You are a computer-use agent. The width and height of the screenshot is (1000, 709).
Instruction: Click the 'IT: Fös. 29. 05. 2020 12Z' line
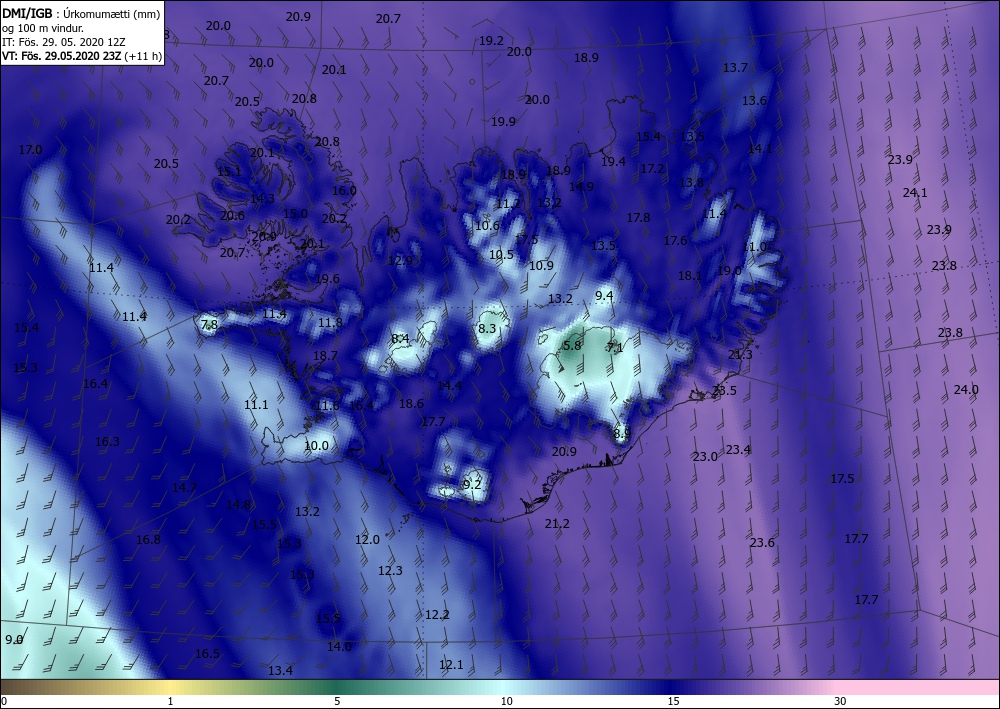click(64, 42)
